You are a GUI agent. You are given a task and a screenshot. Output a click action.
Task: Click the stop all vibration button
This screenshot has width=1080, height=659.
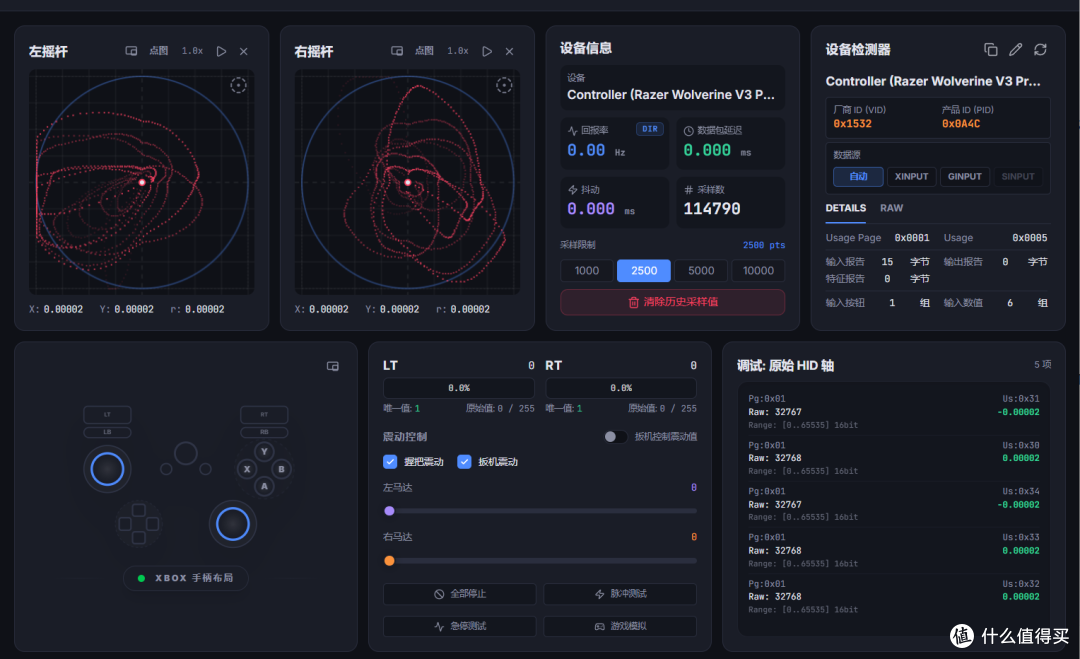point(460,594)
